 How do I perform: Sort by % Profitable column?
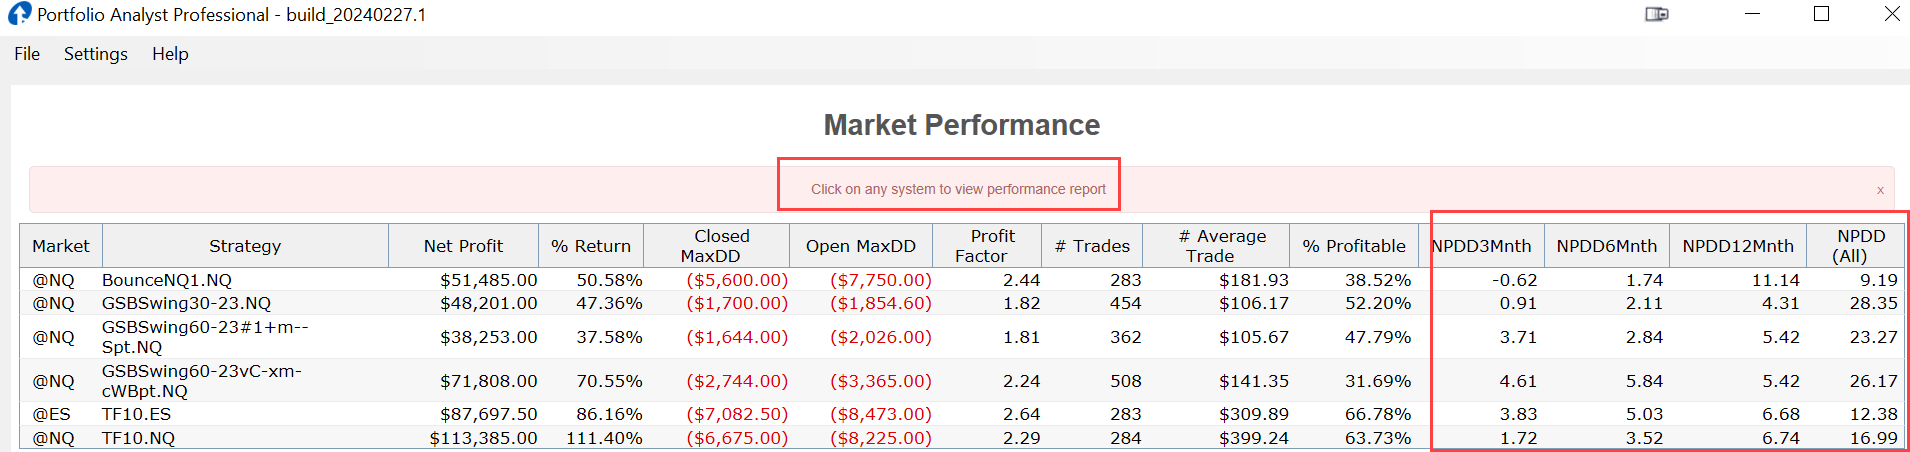(x=1354, y=246)
